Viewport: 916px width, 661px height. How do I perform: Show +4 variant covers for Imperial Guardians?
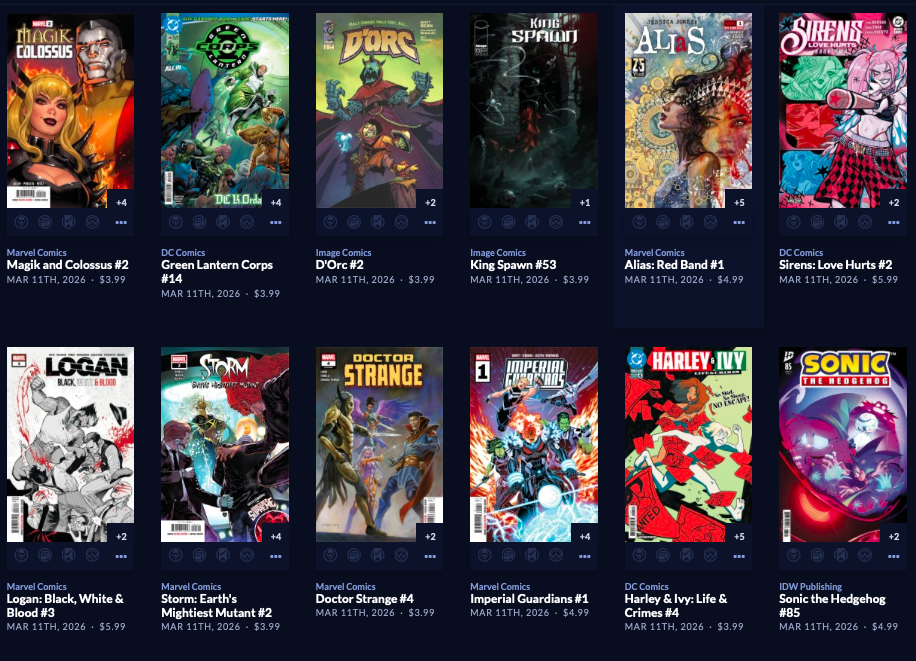pos(585,537)
